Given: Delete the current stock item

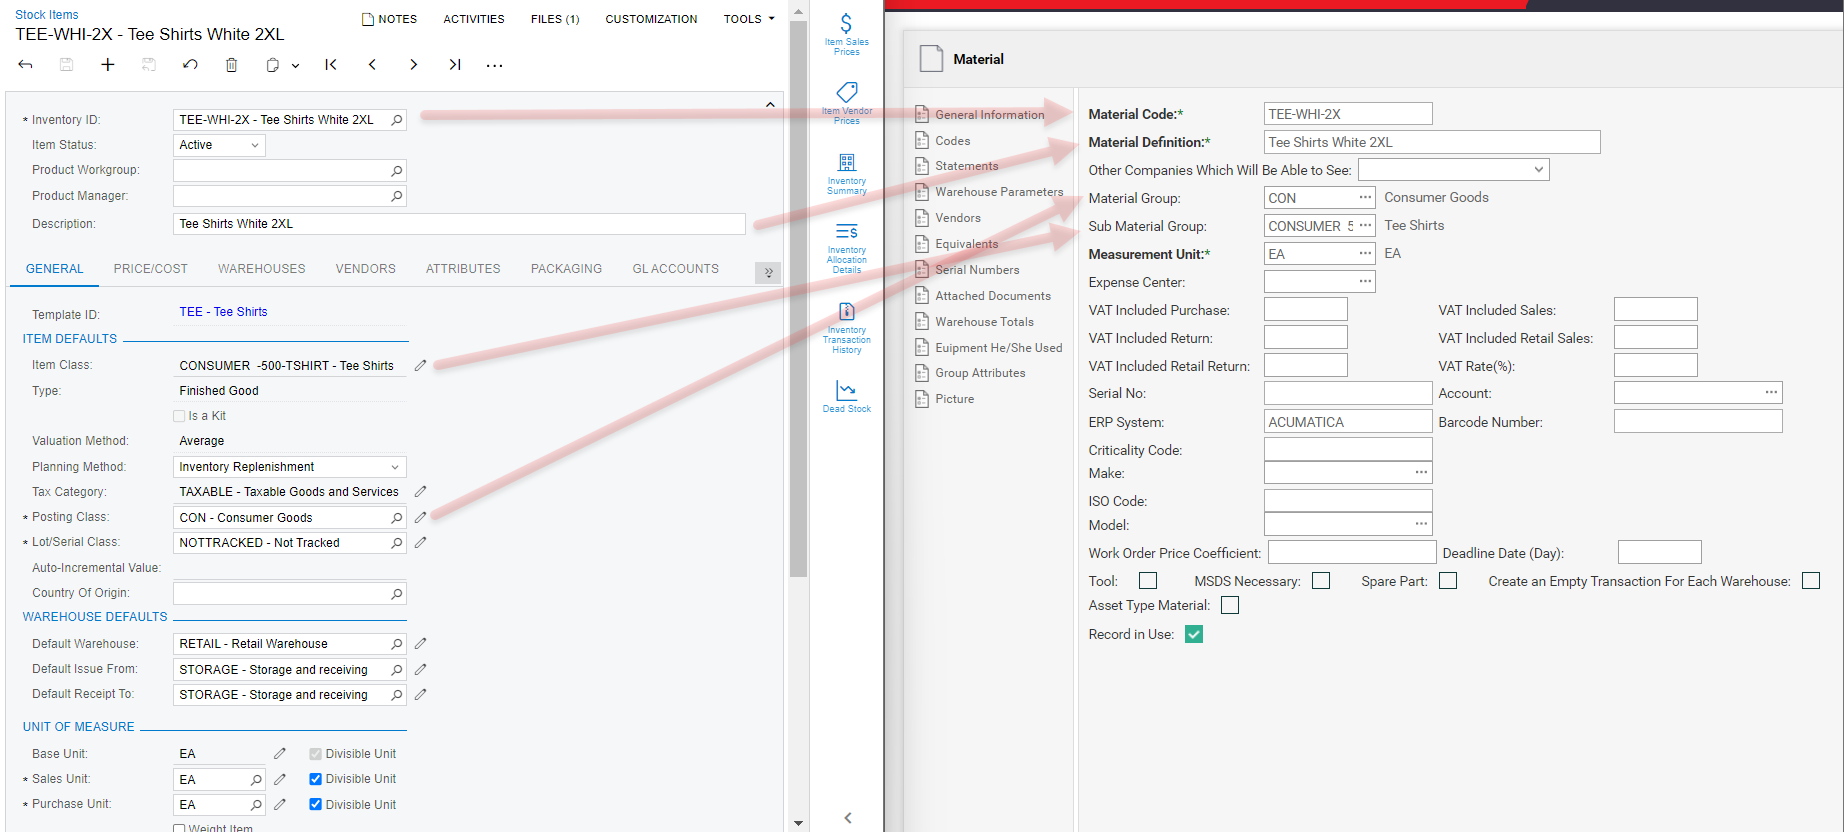Looking at the screenshot, I should pyautogui.click(x=231, y=65).
